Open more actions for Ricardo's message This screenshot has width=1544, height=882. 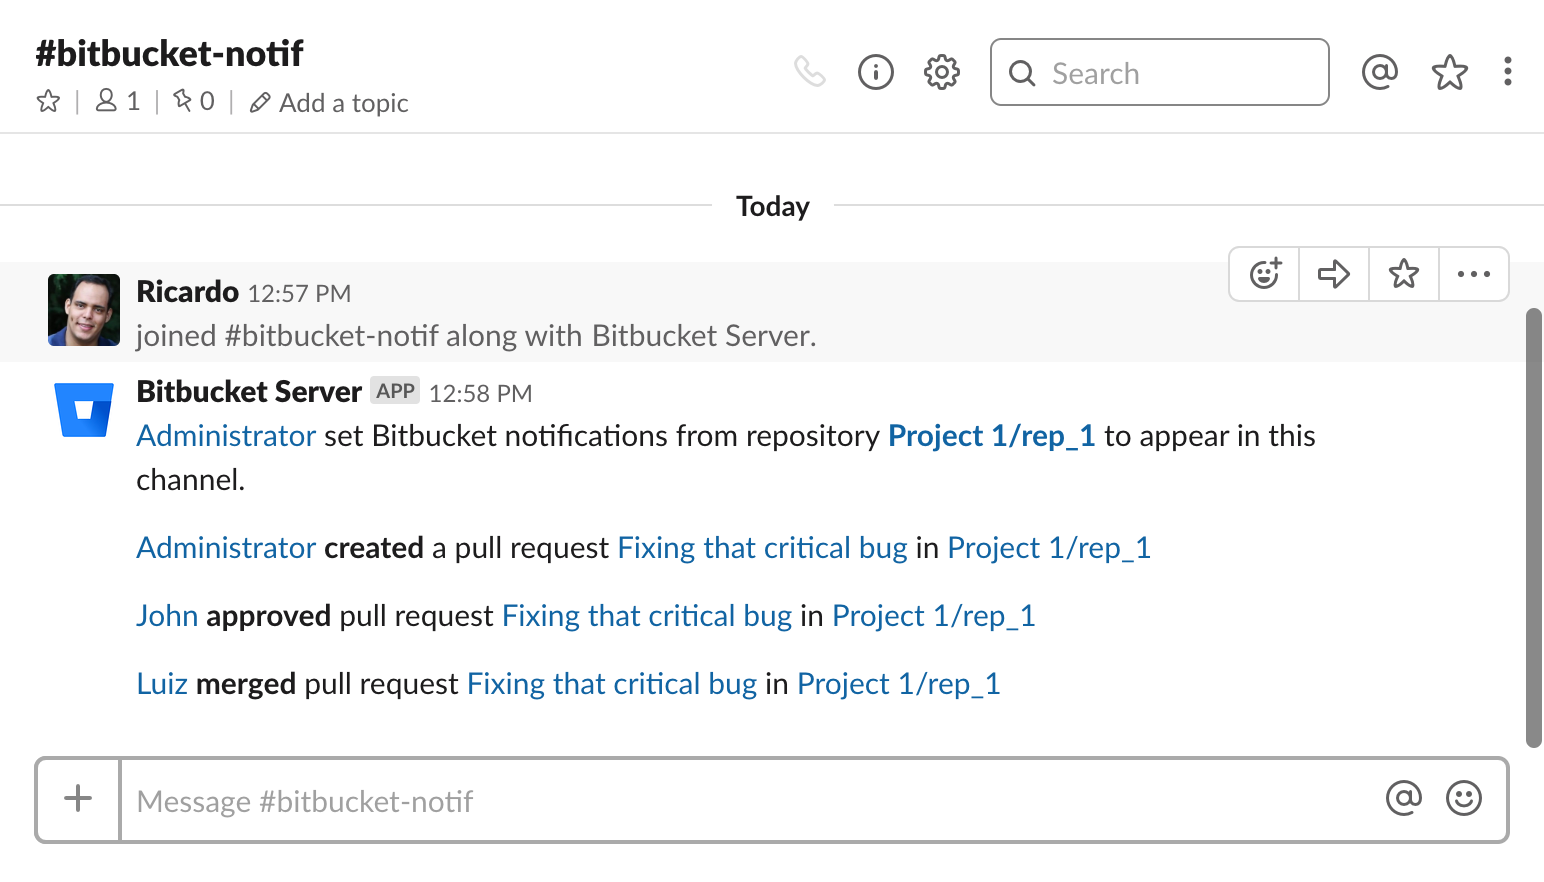pos(1473,274)
